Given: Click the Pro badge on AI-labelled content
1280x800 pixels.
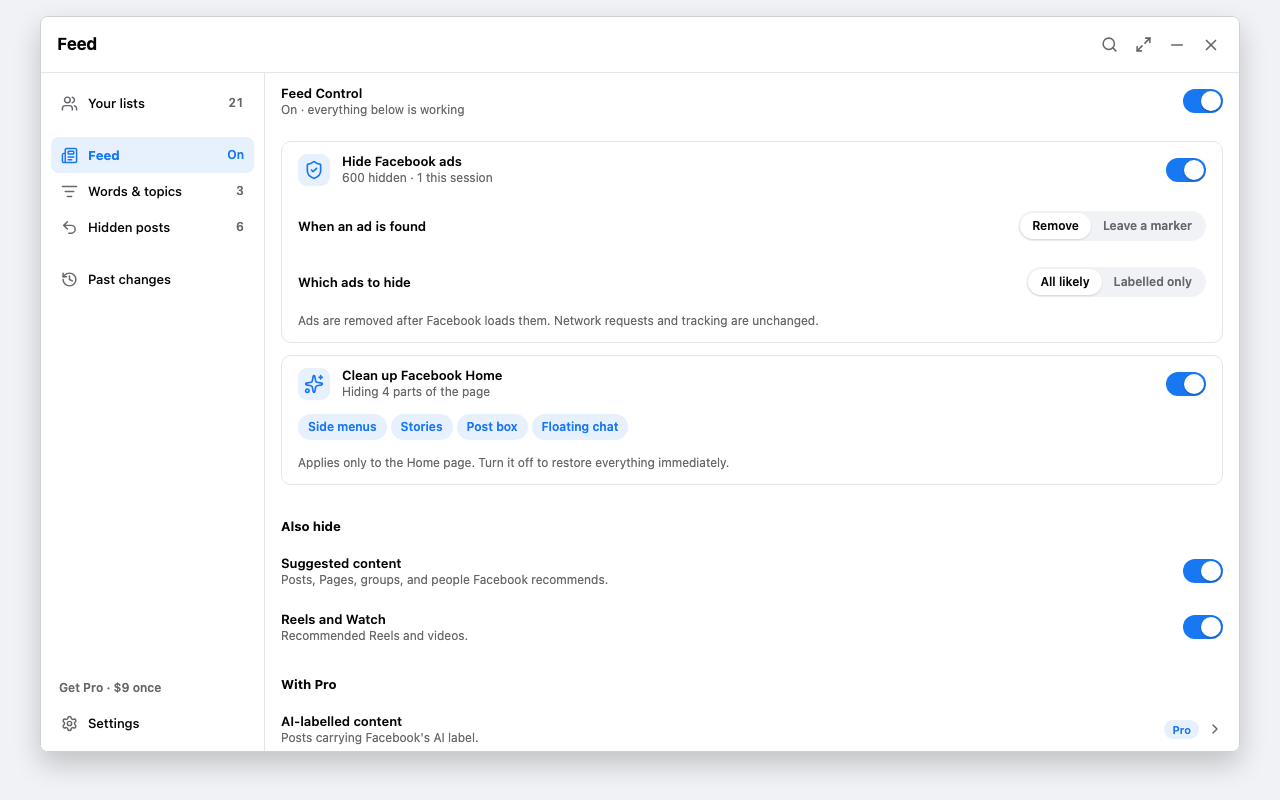Looking at the screenshot, I should tap(1181, 730).
